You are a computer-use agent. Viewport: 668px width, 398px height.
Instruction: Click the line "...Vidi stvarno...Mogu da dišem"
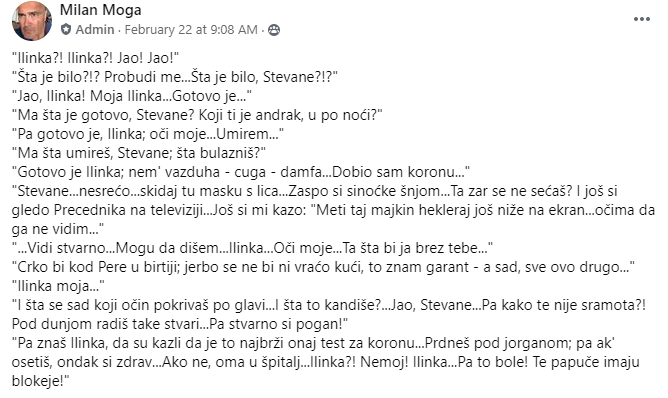click(252, 248)
